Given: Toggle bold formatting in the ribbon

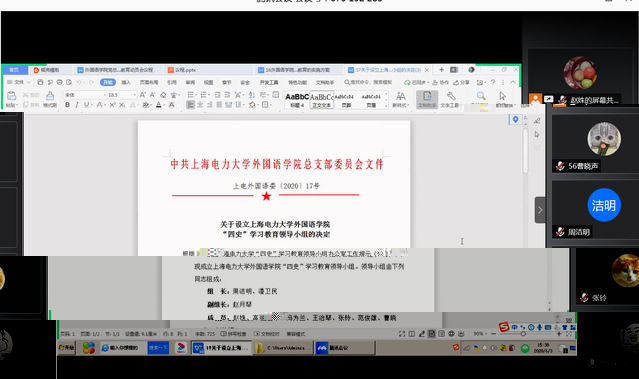Looking at the screenshot, I should coord(67,105).
